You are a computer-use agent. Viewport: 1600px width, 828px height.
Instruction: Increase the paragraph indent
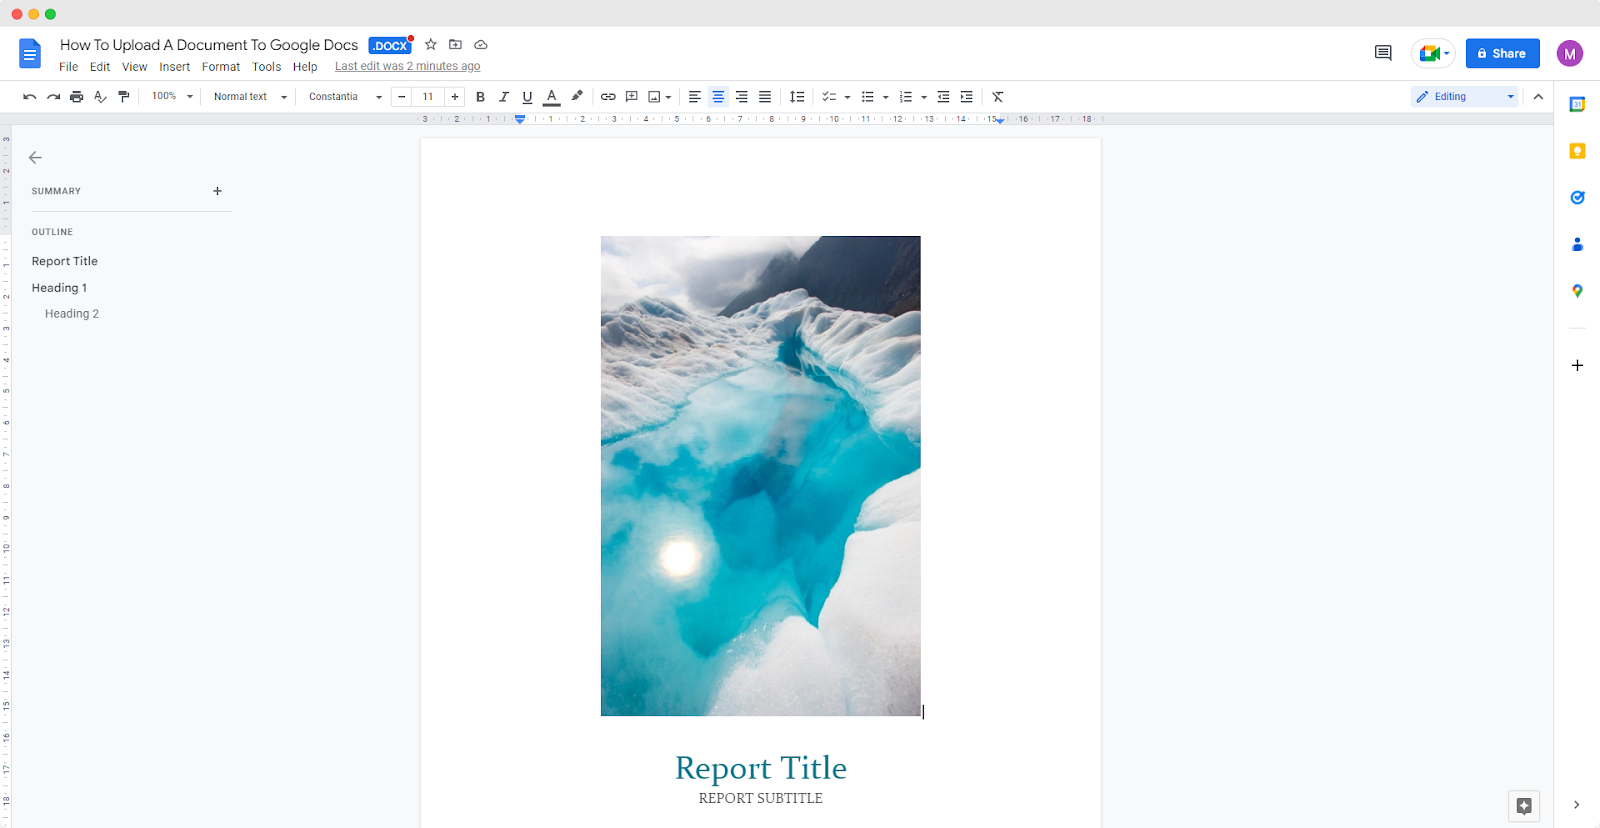966,97
